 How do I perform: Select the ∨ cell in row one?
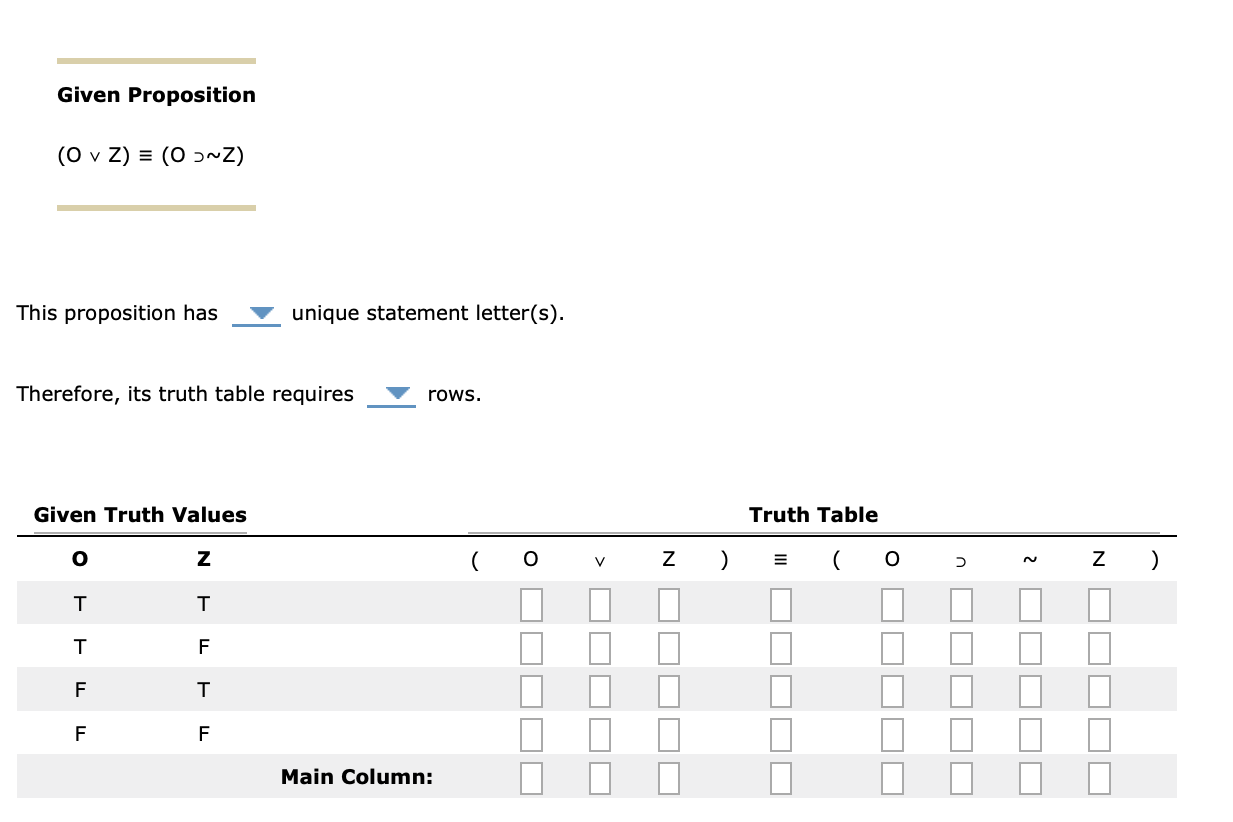click(x=599, y=604)
